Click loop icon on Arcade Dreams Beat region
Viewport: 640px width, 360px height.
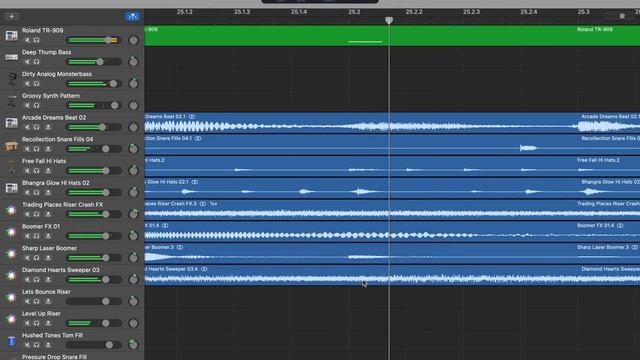coord(192,117)
